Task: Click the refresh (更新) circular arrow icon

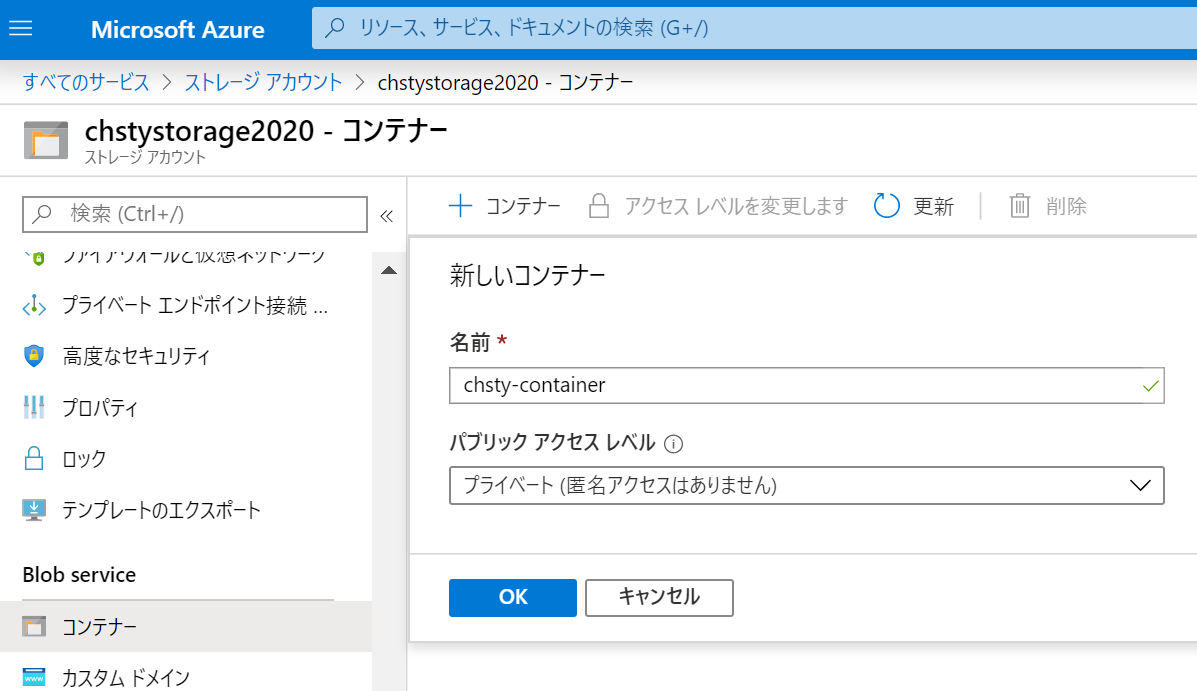Action: point(886,206)
